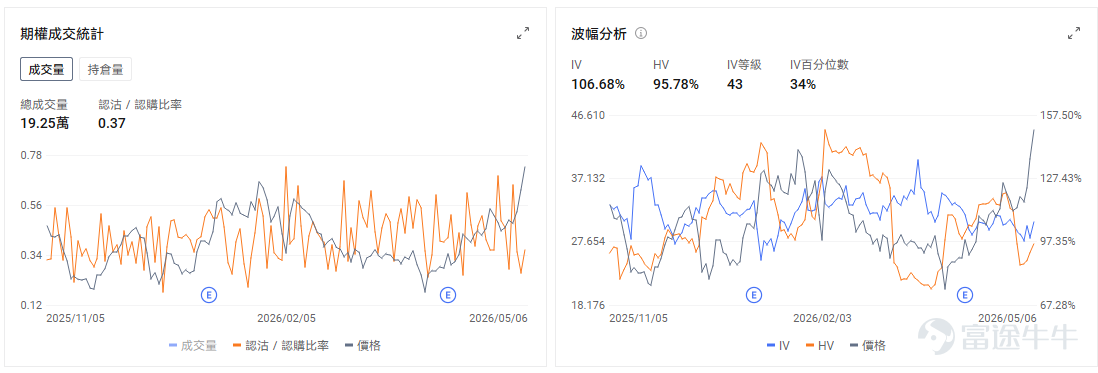Viewport: 1098px width, 373px height.
Task: Click the 總成交量 value 19.25萬
Action: 45,123
